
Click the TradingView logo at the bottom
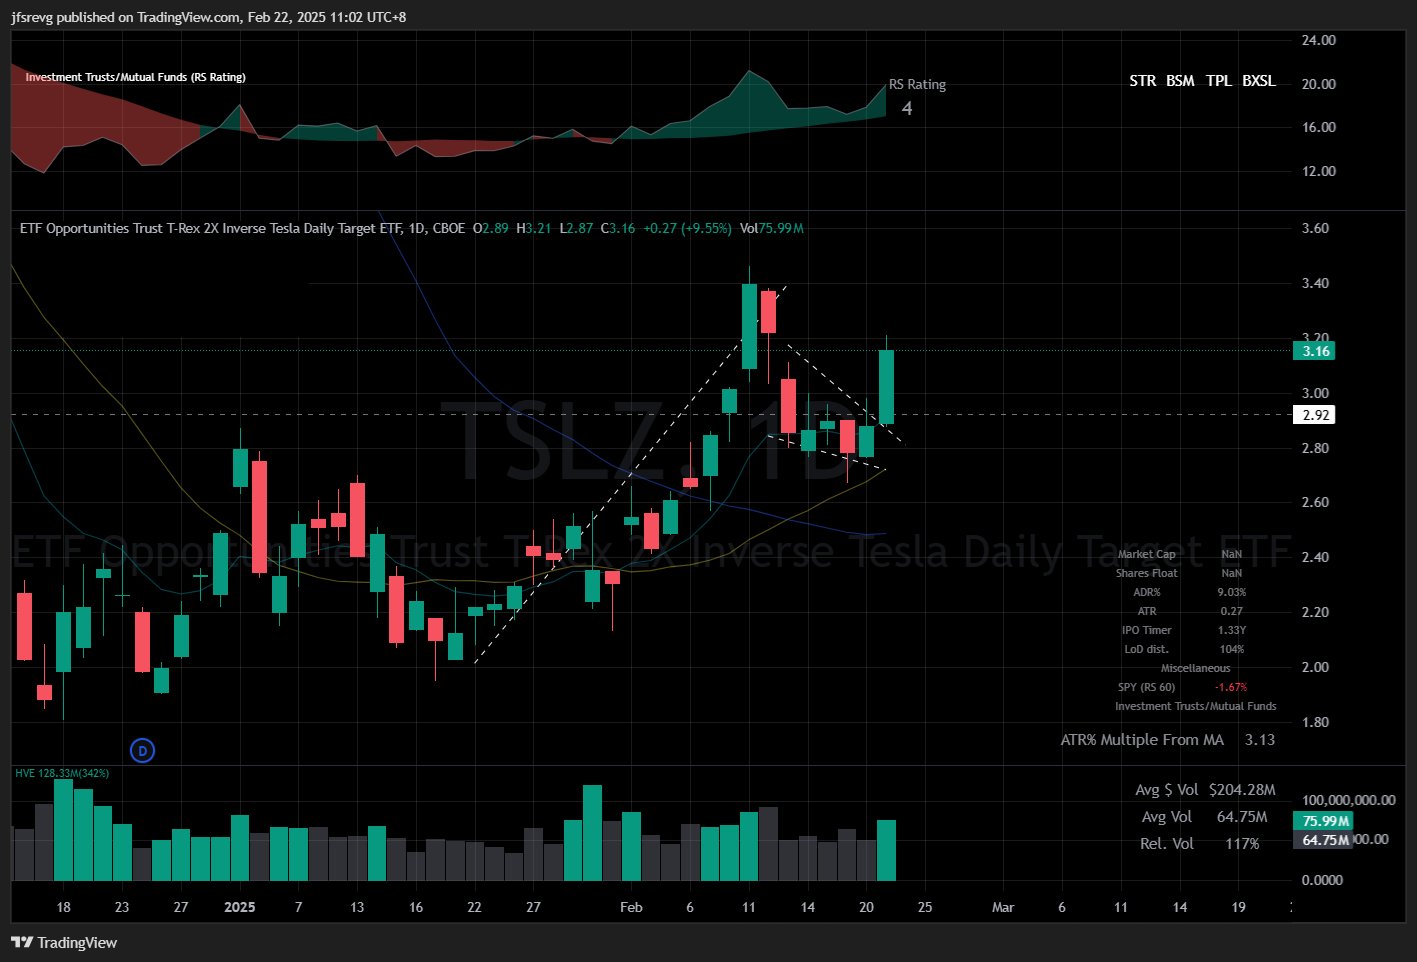[x=64, y=942]
